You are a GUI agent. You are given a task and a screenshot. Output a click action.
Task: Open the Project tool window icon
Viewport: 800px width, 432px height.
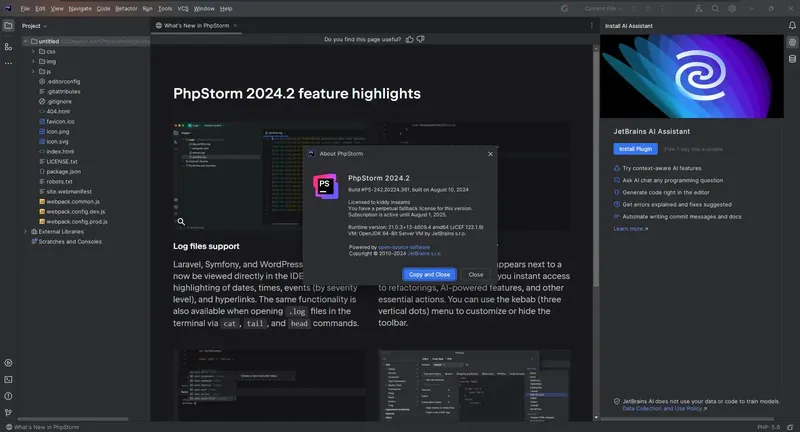tap(8, 26)
